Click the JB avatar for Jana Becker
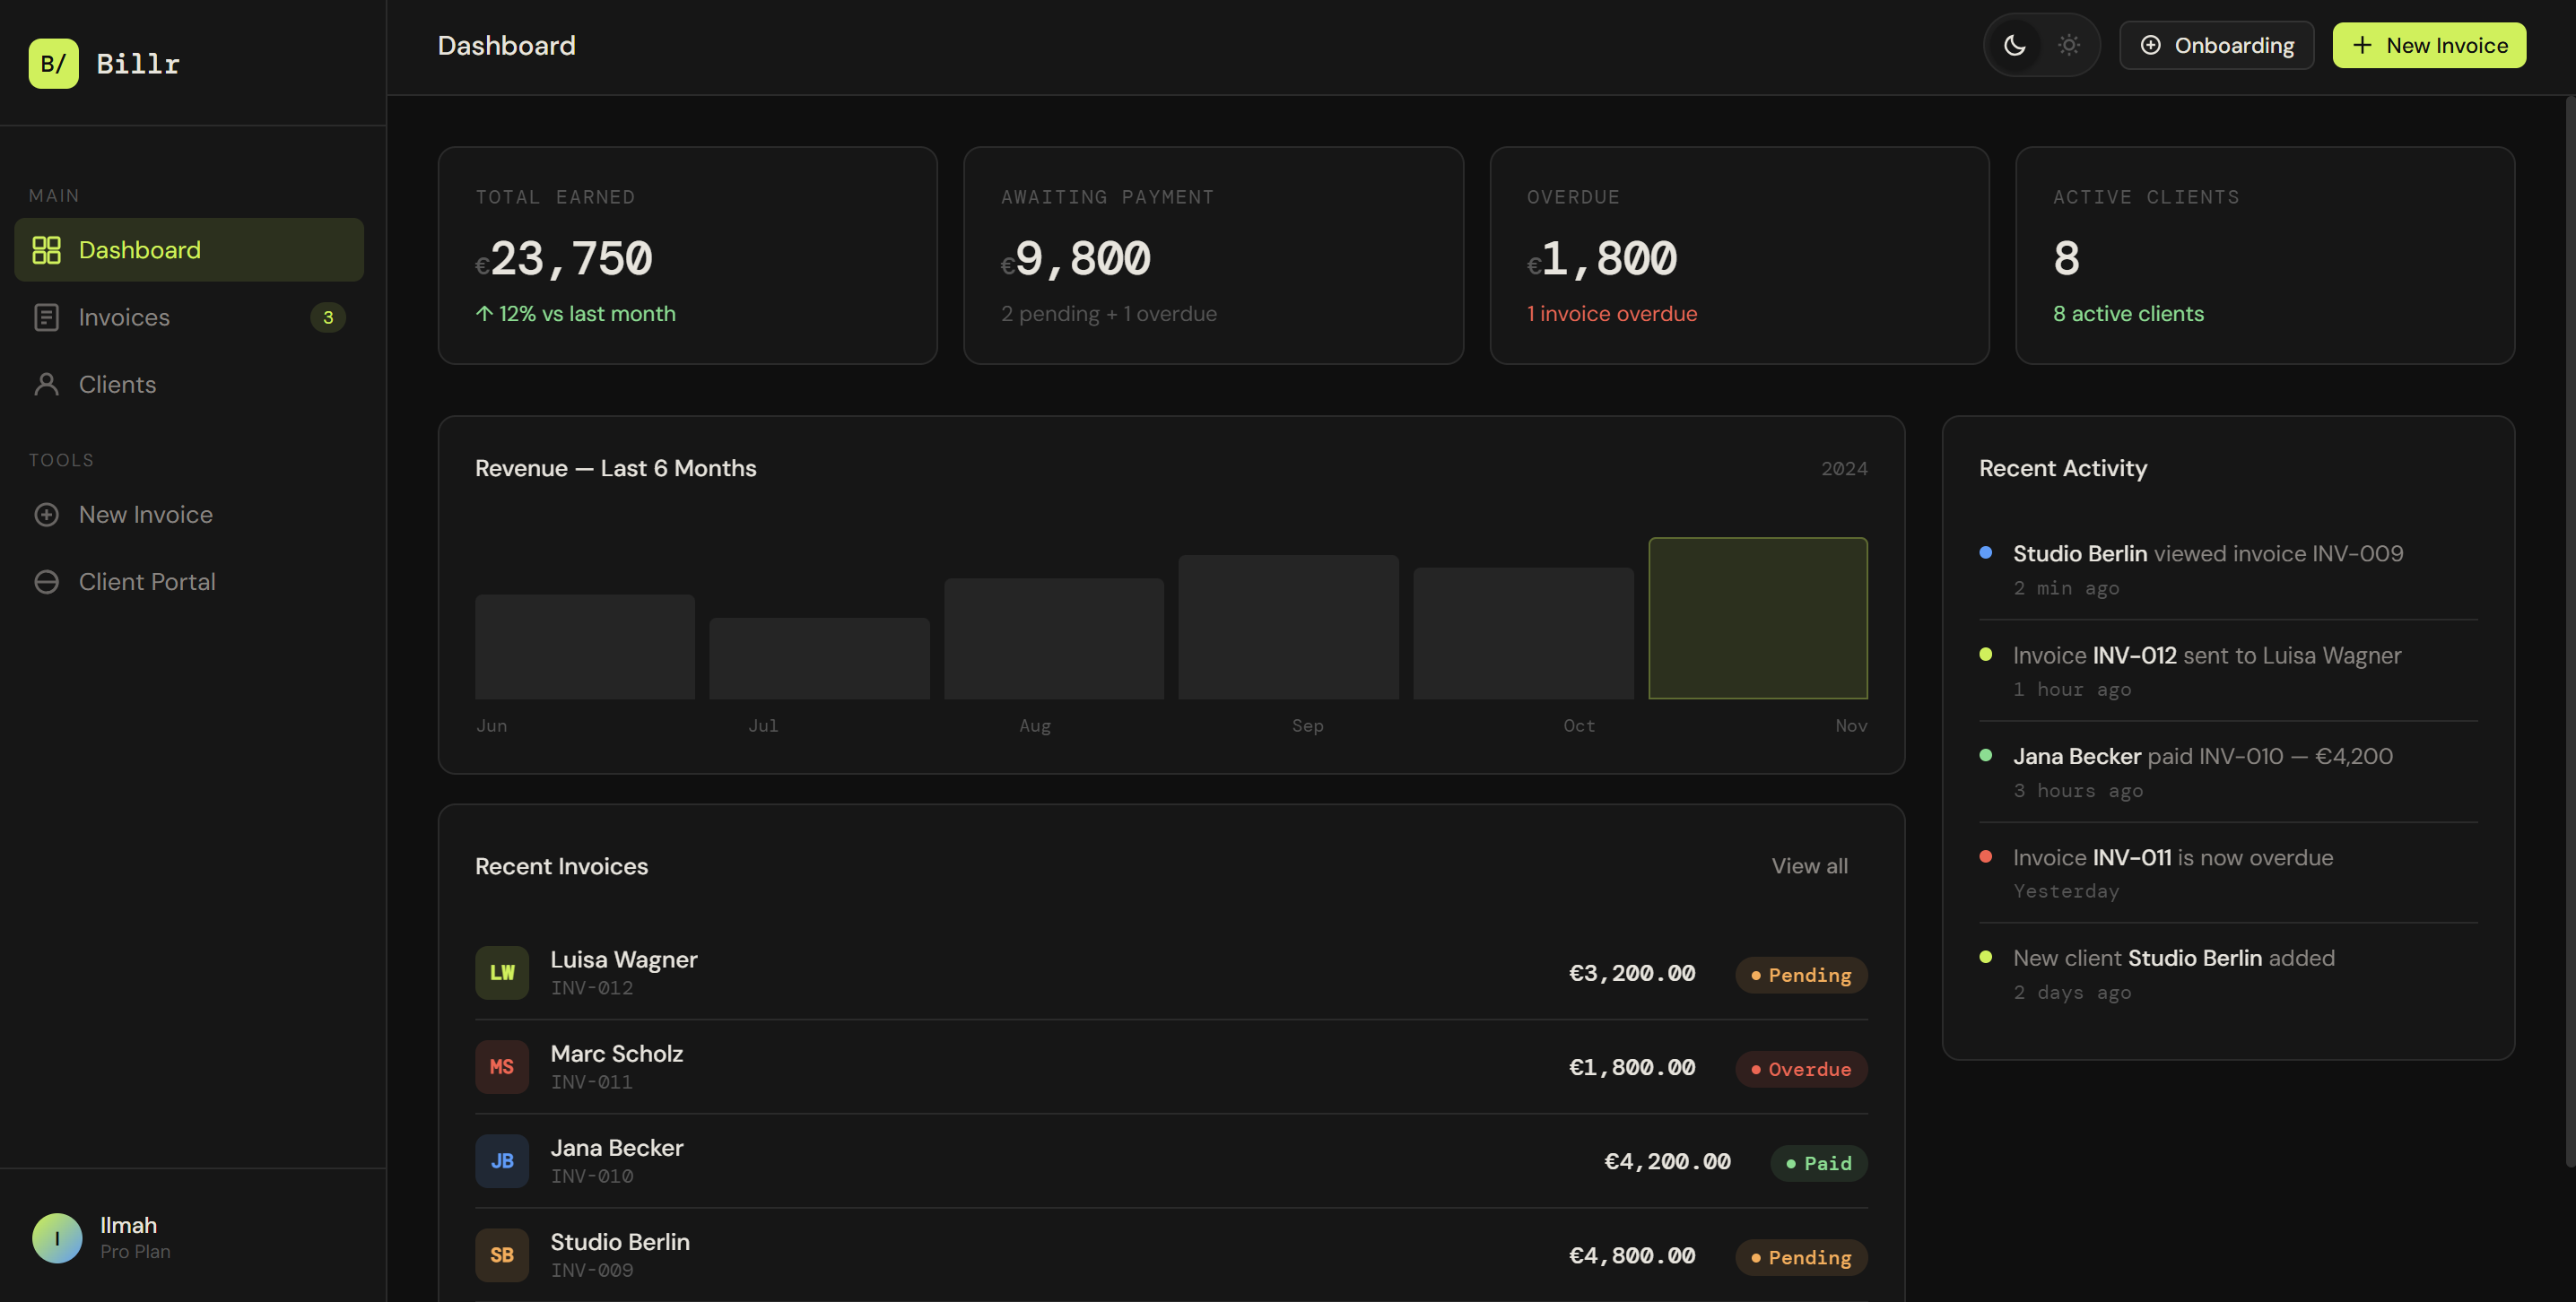Viewport: 2576px width, 1302px height. point(502,1161)
